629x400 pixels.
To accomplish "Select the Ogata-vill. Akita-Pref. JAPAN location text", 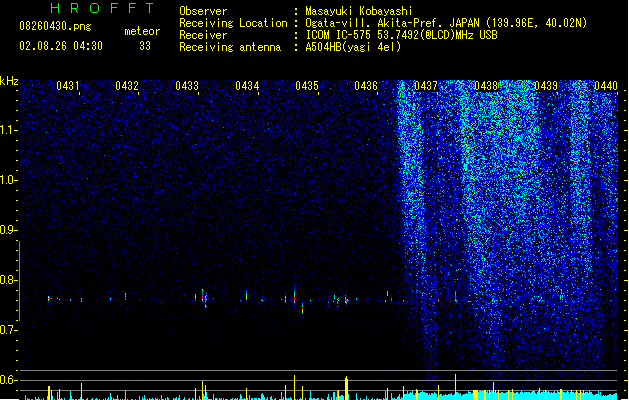I will click(446, 23).
